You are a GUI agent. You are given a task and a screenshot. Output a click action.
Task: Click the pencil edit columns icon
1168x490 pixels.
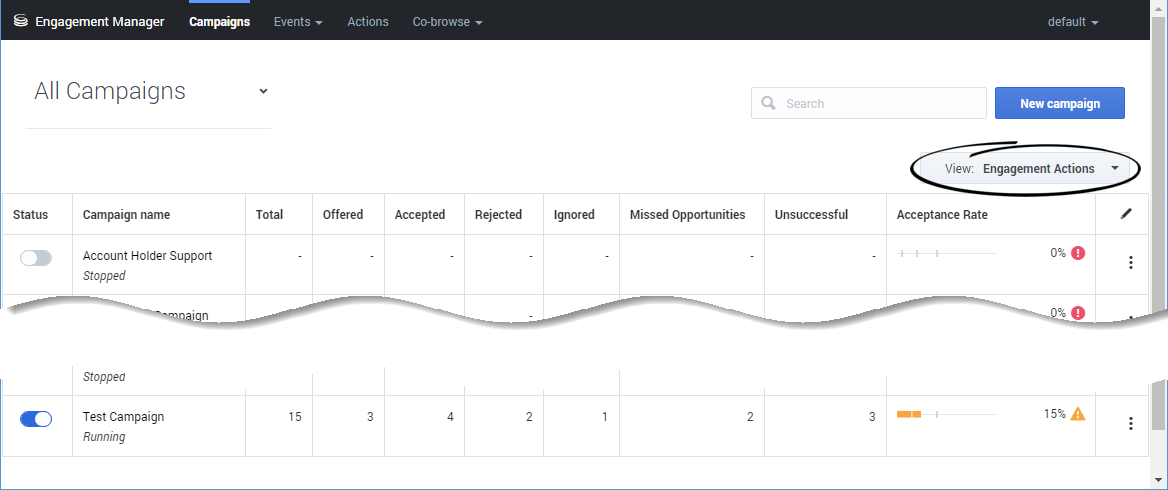1127,214
